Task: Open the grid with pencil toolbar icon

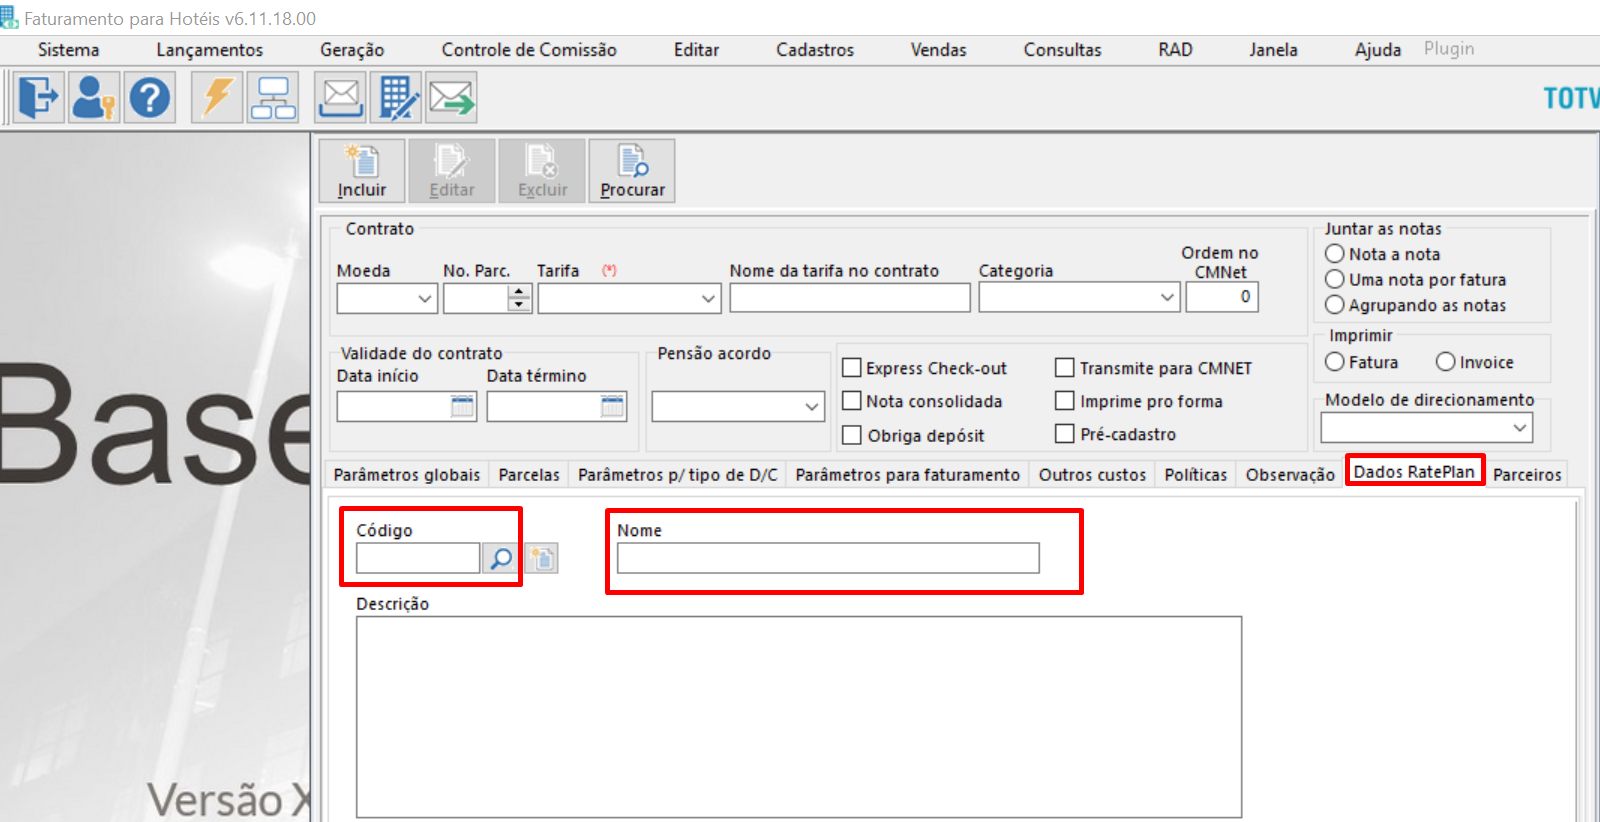Action: [x=397, y=98]
